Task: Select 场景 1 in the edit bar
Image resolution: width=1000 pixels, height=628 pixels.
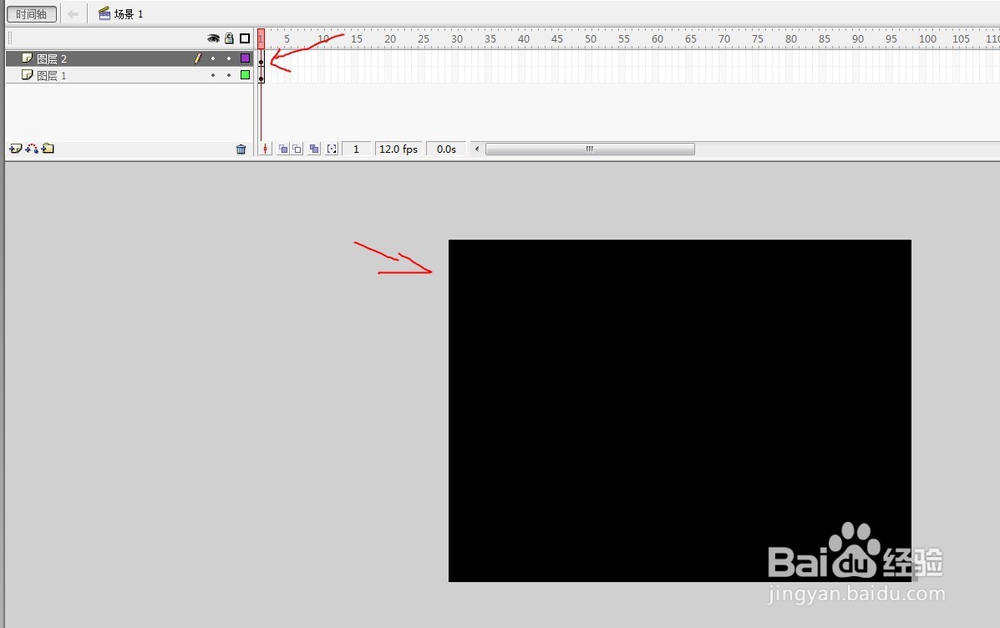Action: tap(121, 13)
